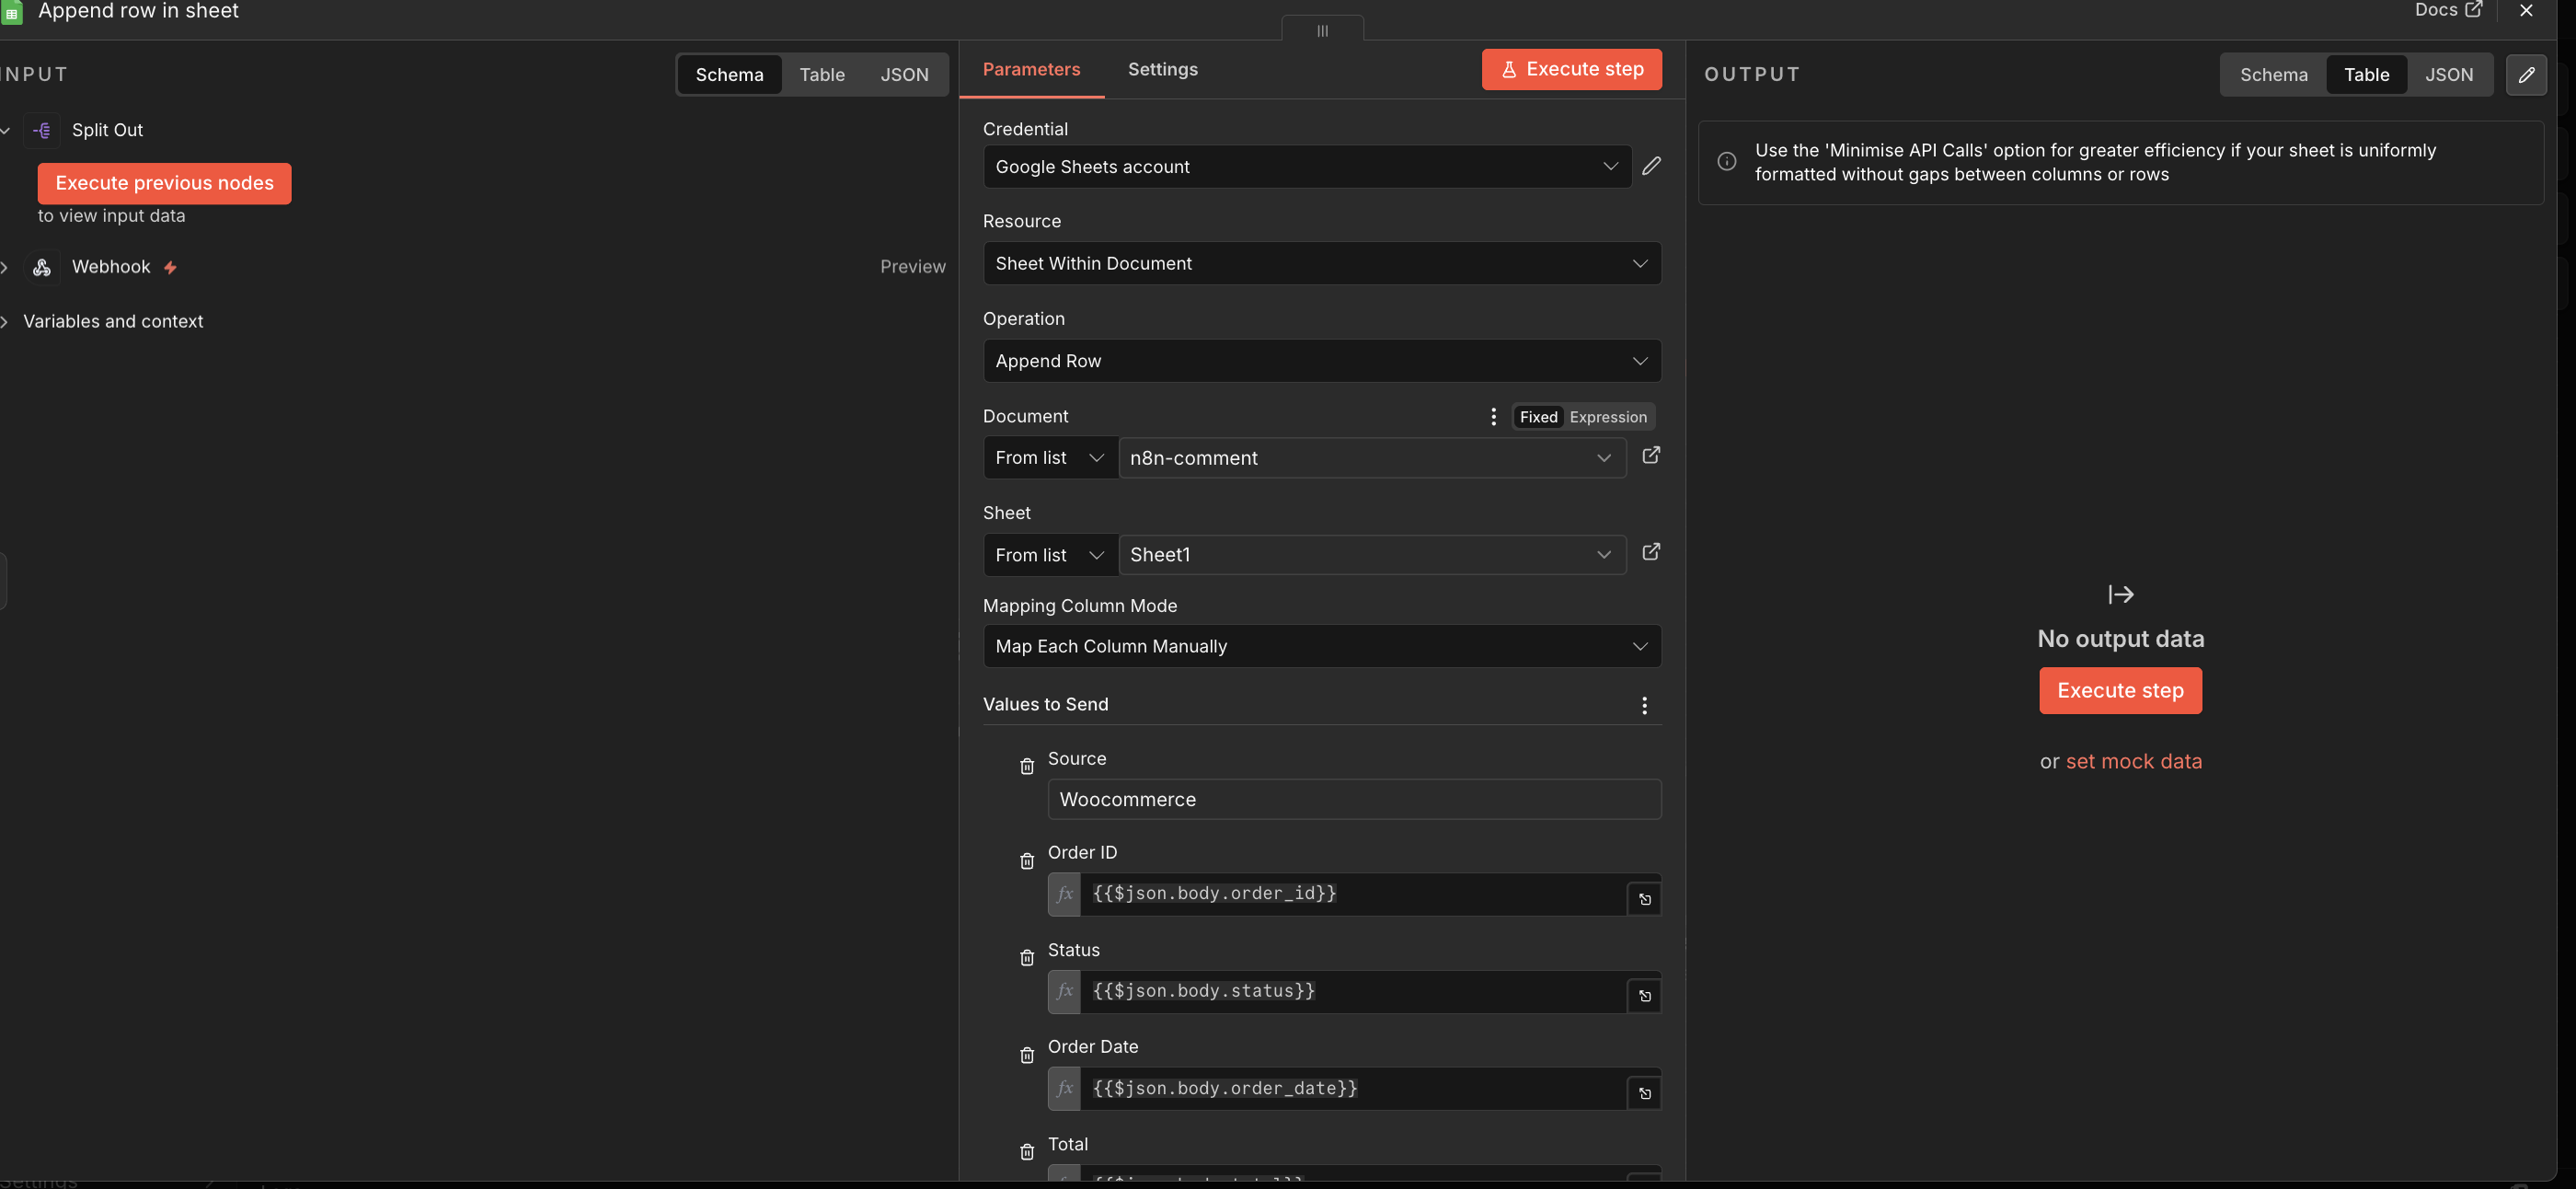Delete the Source field via trash icon
2576x1189 pixels.
point(1026,767)
